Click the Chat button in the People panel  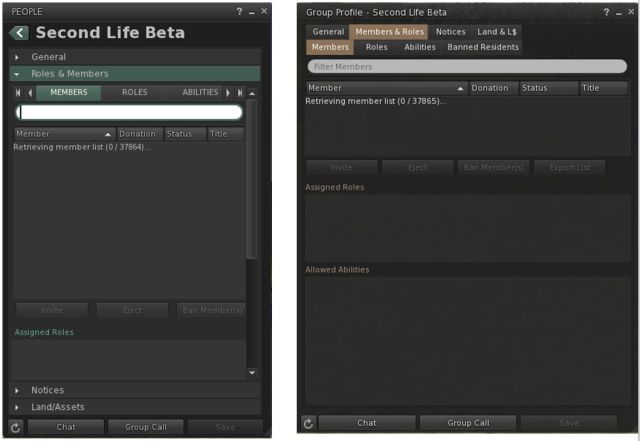(x=66, y=427)
